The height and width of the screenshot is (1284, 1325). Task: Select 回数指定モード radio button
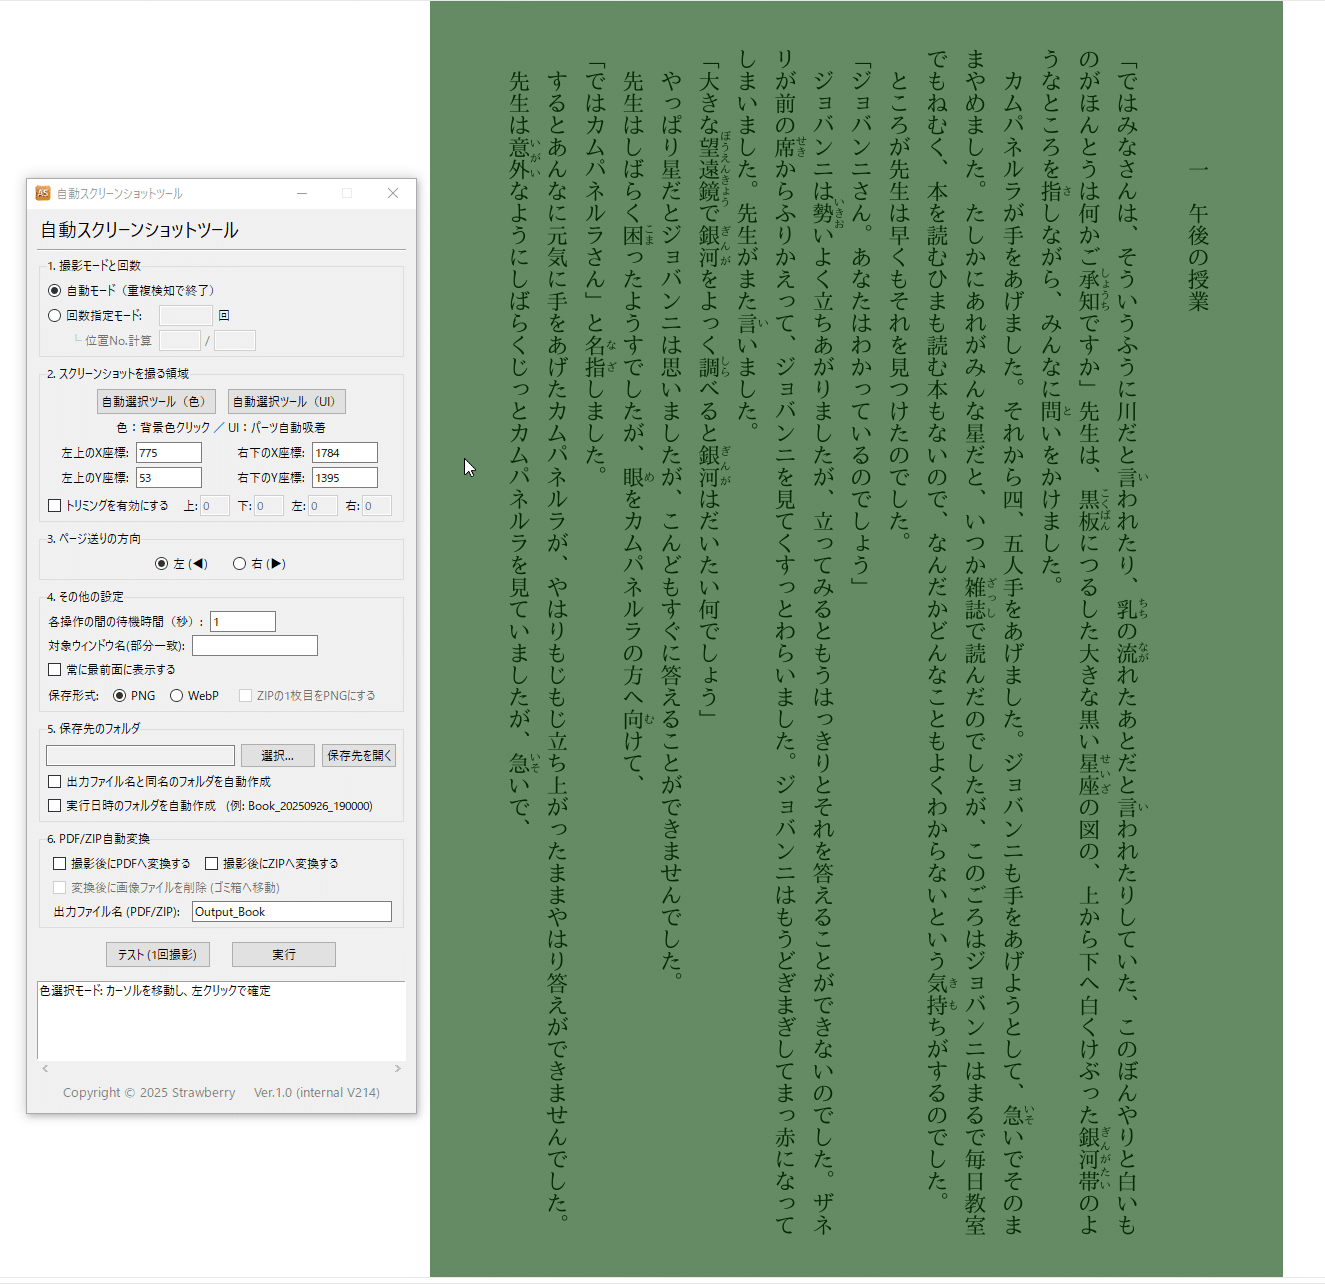click(x=55, y=316)
